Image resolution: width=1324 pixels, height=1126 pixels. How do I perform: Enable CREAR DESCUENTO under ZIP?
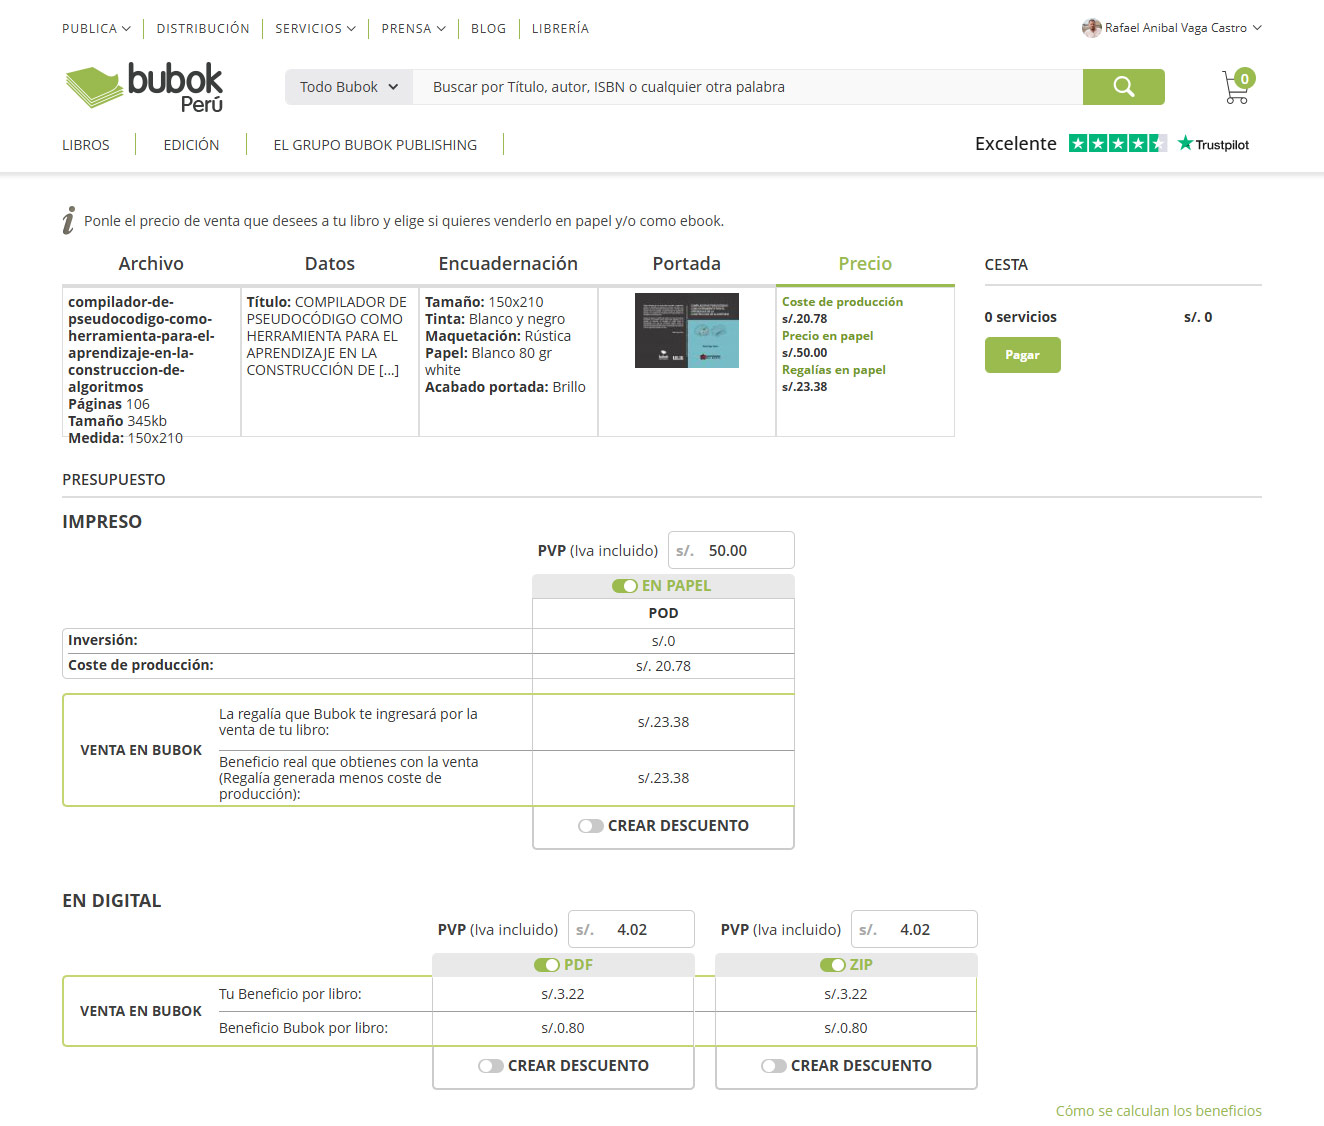point(774,1066)
